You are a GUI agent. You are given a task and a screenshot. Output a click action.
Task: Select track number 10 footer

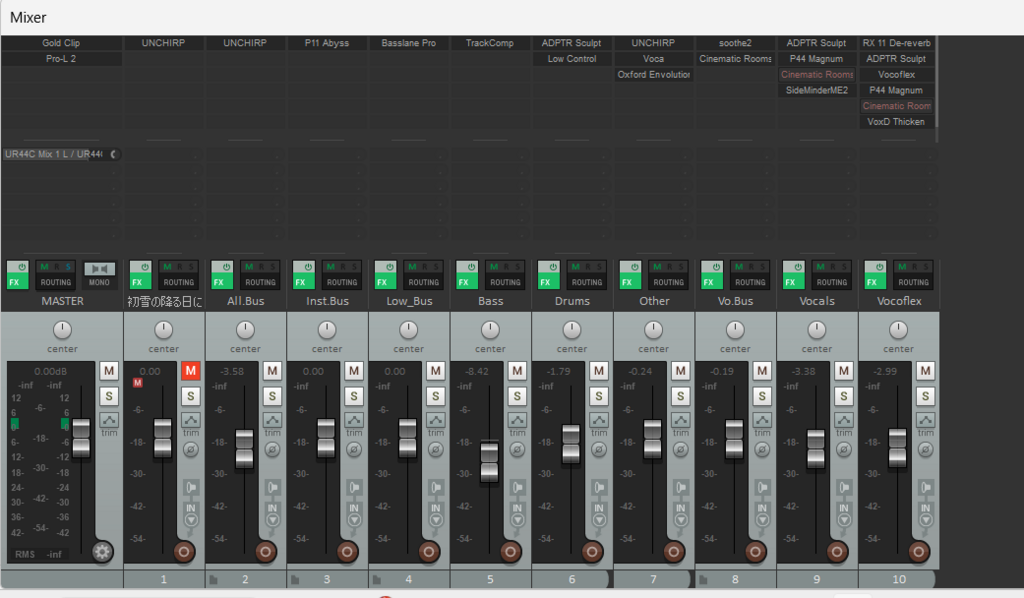click(x=899, y=579)
